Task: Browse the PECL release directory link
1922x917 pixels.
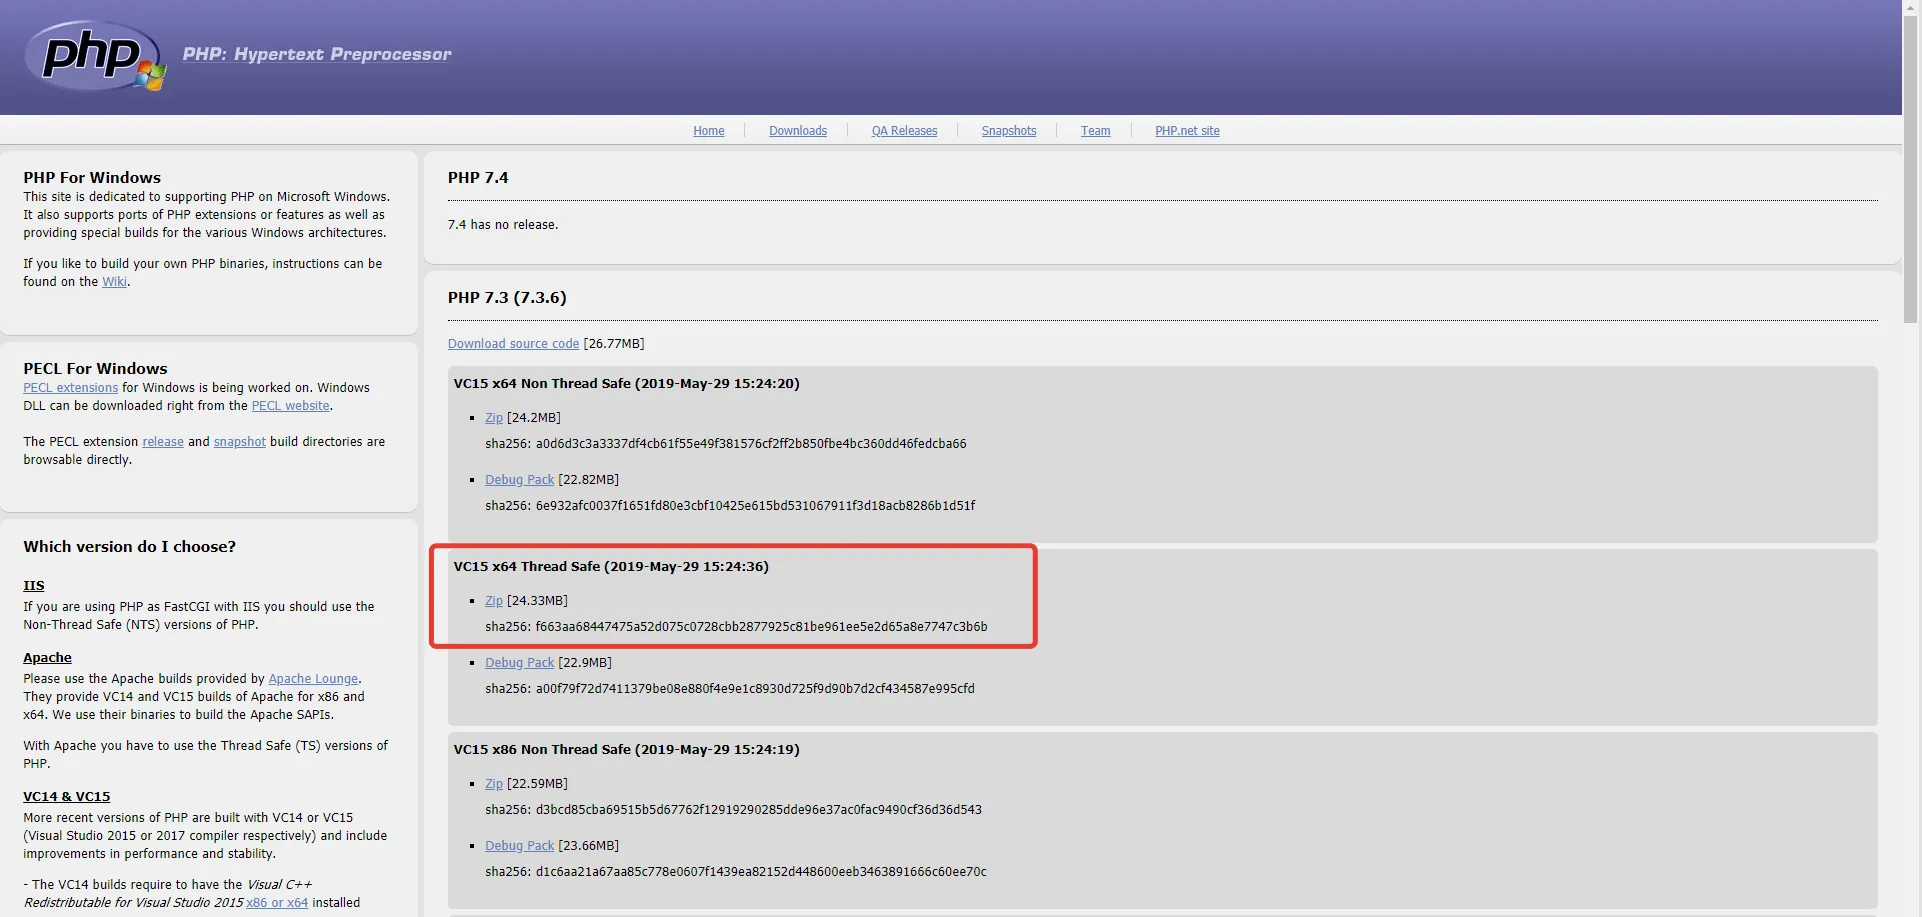Action: point(162,442)
